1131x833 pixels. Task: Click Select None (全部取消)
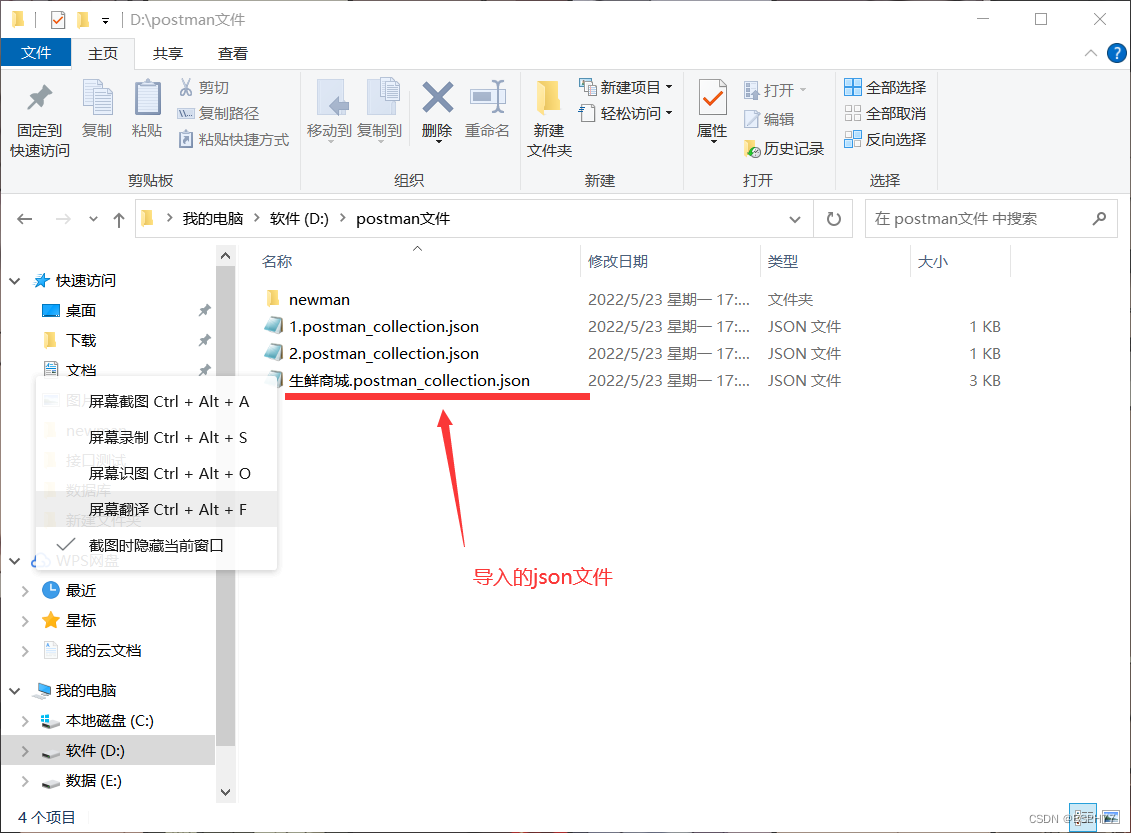coord(885,113)
